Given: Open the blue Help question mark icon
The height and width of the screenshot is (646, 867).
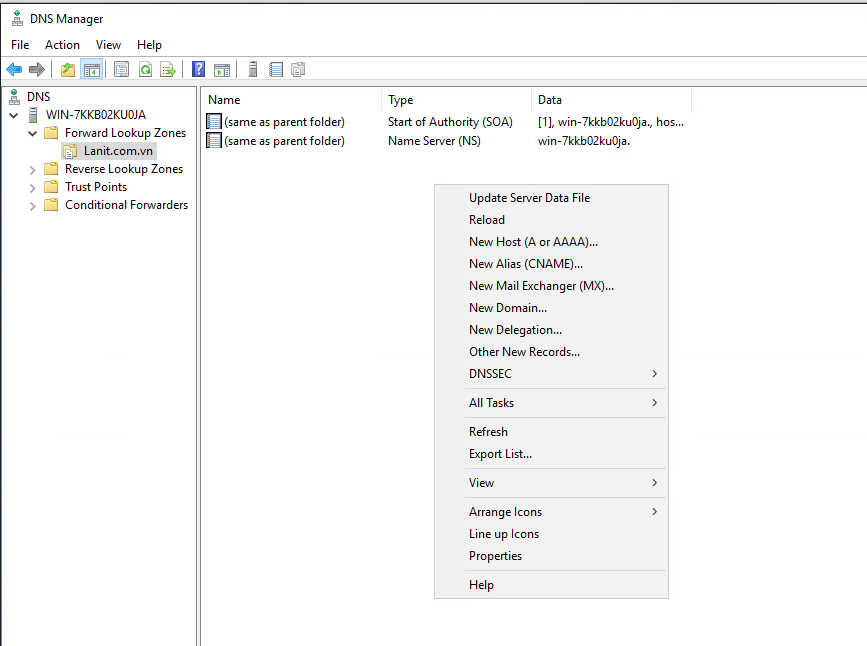Looking at the screenshot, I should click(x=199, y=70).
